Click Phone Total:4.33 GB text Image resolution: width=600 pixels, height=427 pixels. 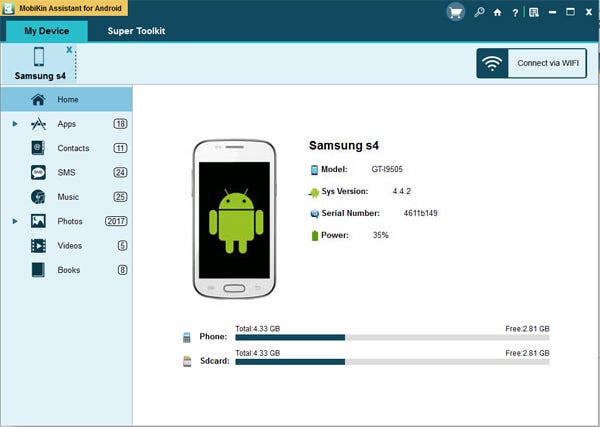(x=258, y=329)
